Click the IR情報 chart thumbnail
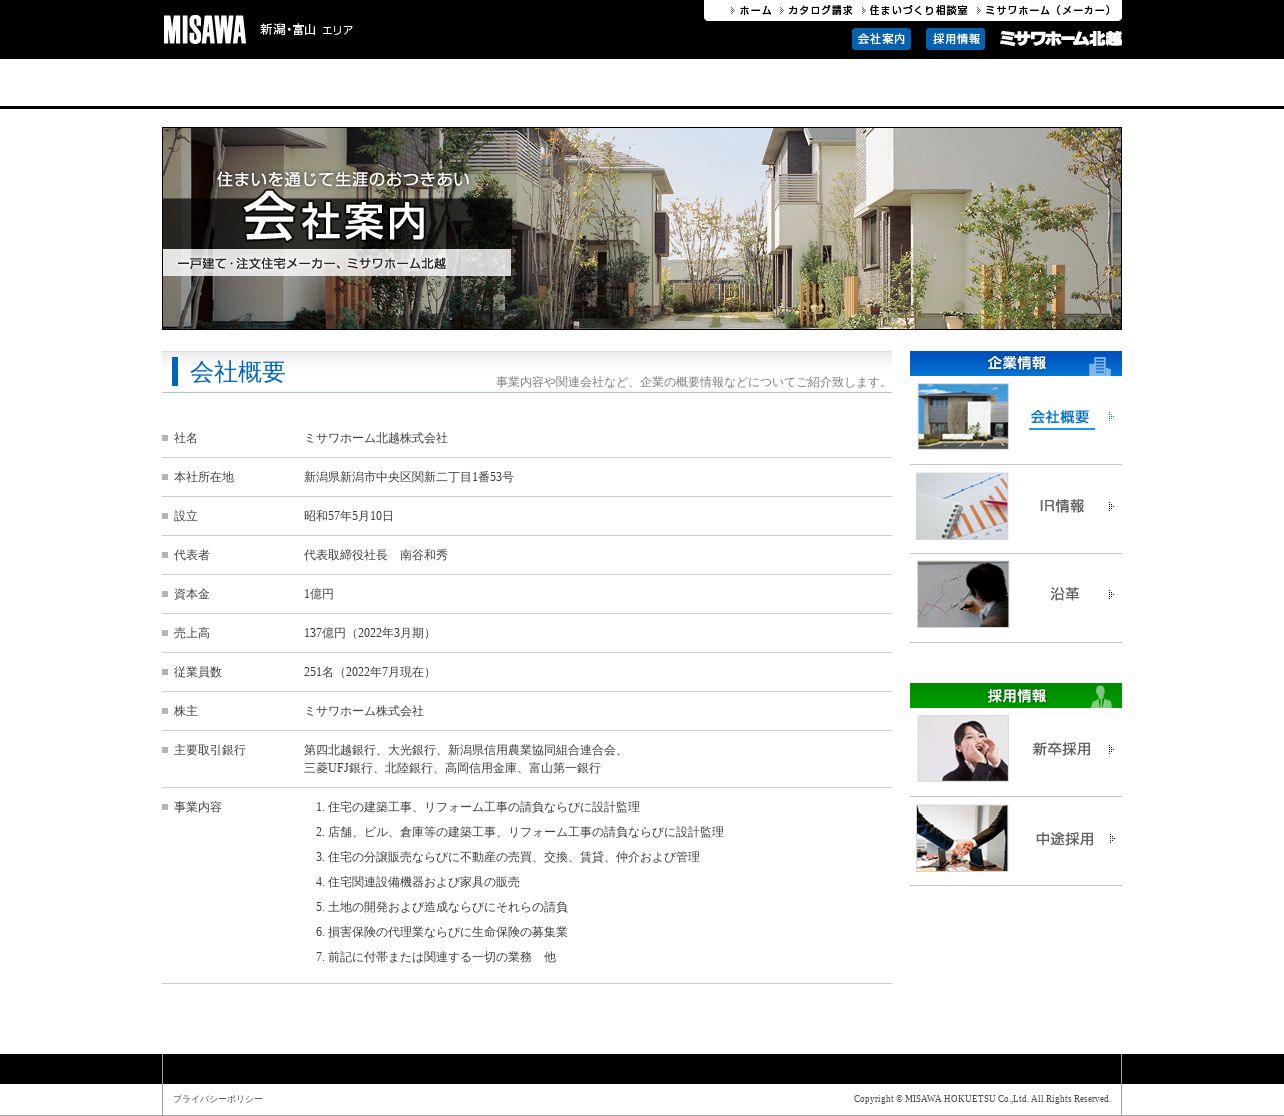Viewport: 1284px width, 1116px height. [962, 506]
